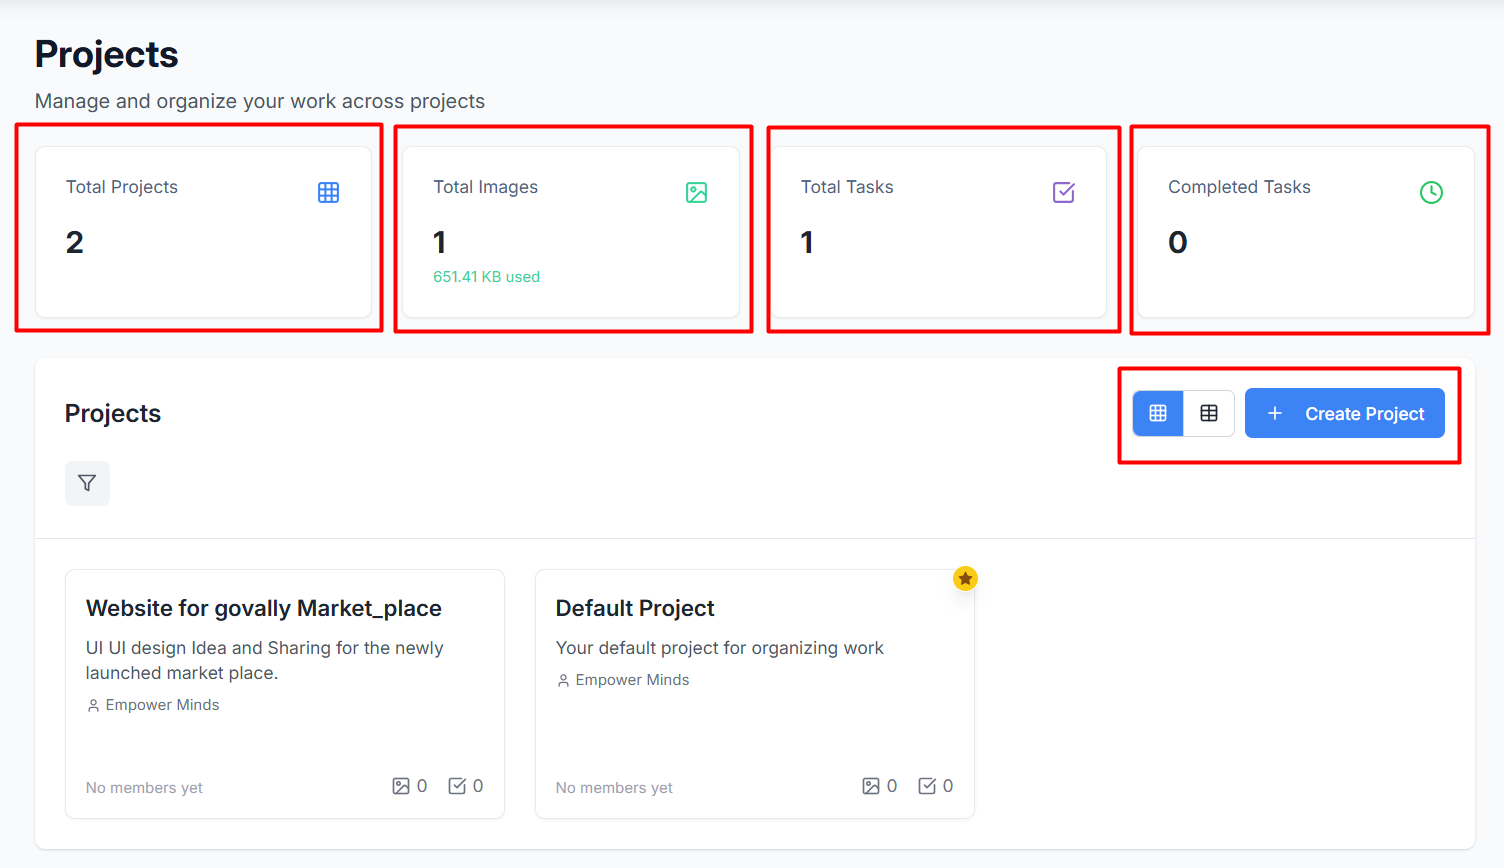Switch to table list view layout
Image resolution: width=1504 pixels, height=868 pixels.
1209,413
